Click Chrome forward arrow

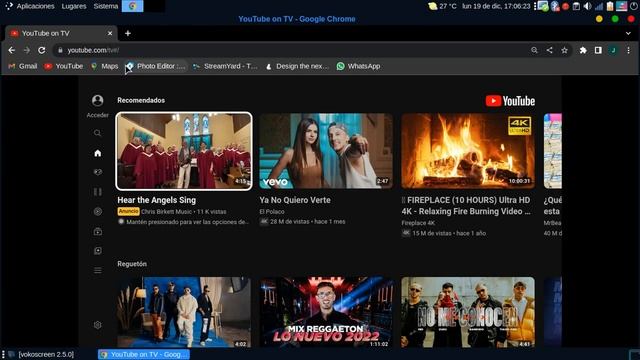(x=27, y=50)
